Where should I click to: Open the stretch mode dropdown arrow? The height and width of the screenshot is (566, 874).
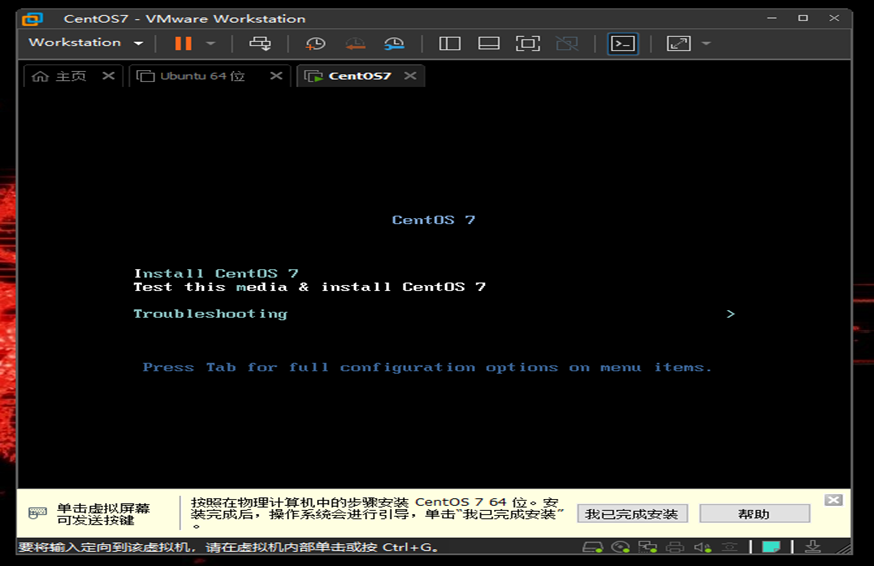coord(706,43)
